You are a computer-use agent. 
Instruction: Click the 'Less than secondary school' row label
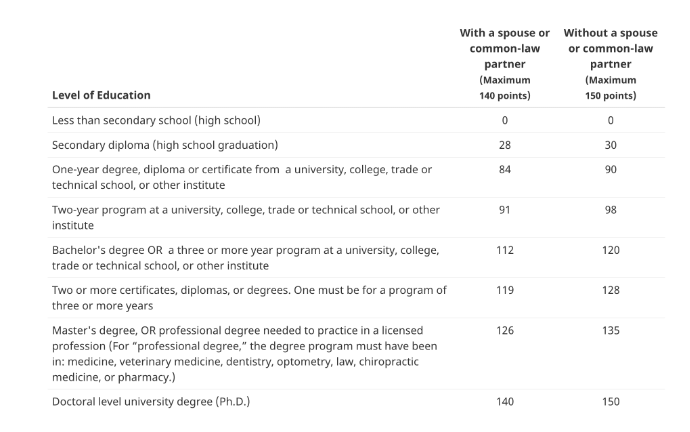[156, 120]
